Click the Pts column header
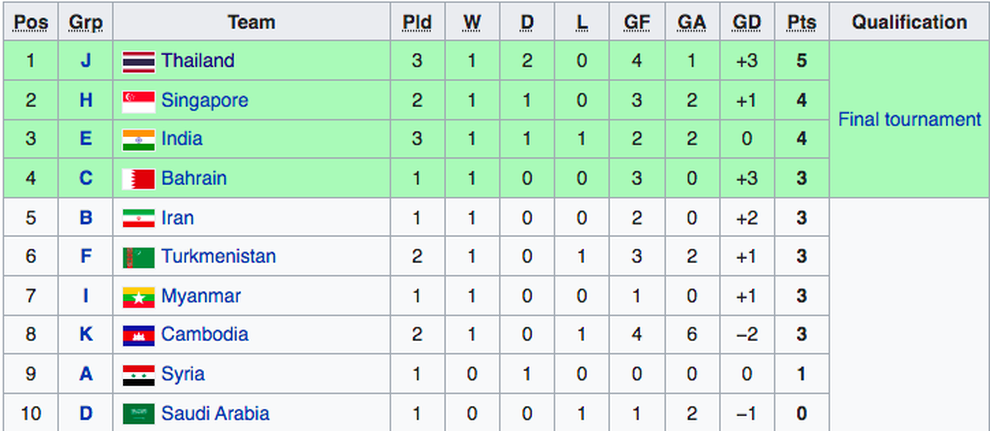990x431 pixels. click(x=801, y=23)
